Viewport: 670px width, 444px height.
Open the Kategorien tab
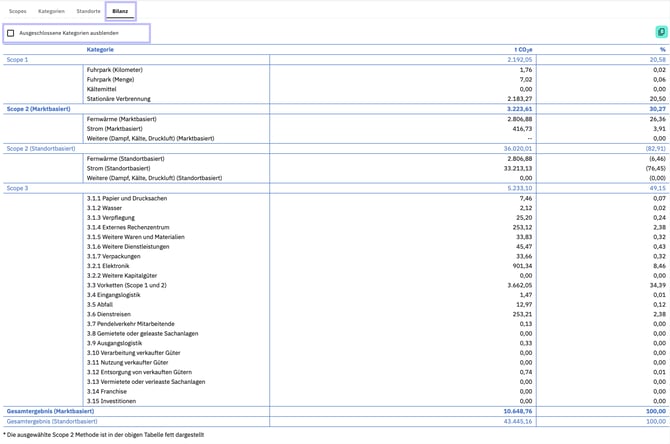coord(52,10)
